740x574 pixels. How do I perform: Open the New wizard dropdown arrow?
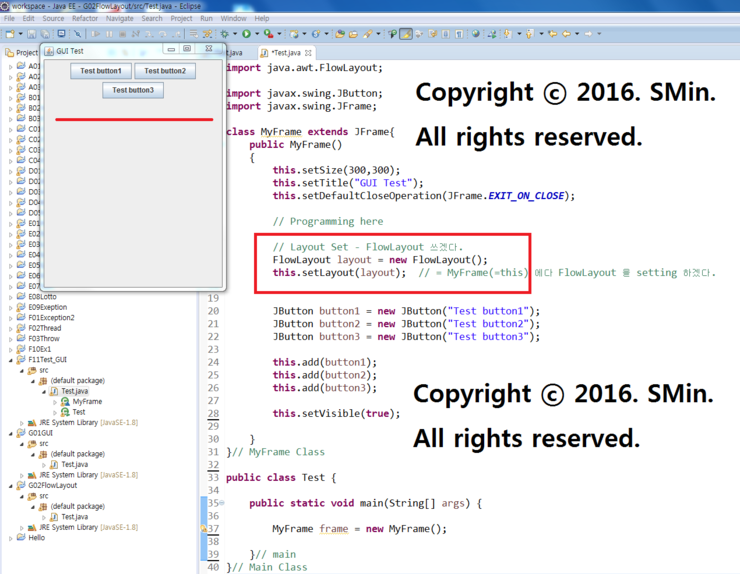pos(20,34)
